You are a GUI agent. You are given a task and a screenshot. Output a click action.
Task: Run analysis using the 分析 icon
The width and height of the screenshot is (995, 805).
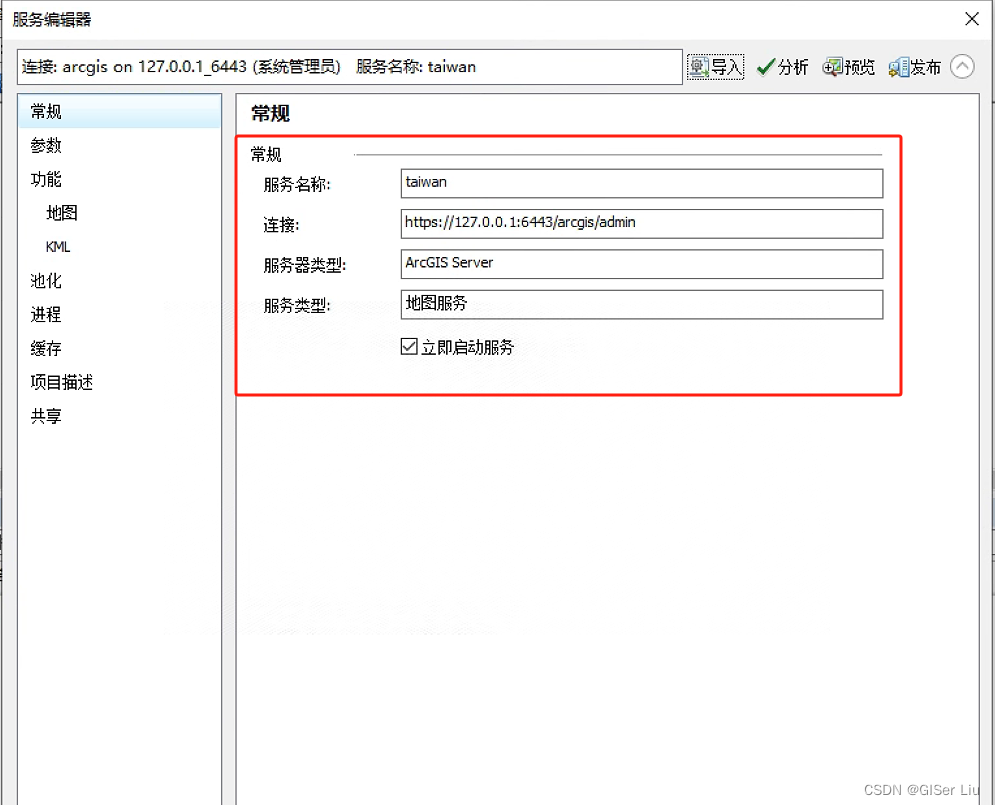tap(783, 66)
